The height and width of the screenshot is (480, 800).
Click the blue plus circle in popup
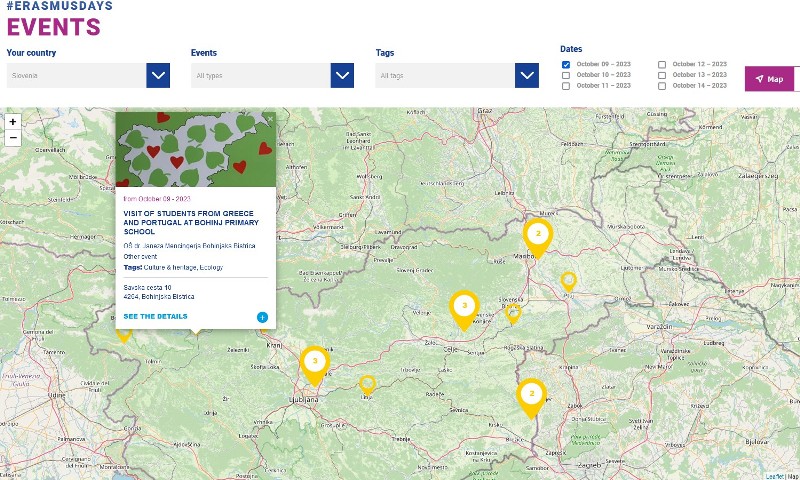pyautogui.click(x=262, y=317)
